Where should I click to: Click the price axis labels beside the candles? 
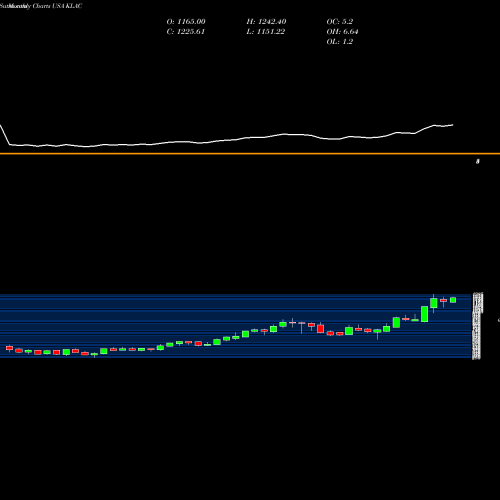[477, 326]
